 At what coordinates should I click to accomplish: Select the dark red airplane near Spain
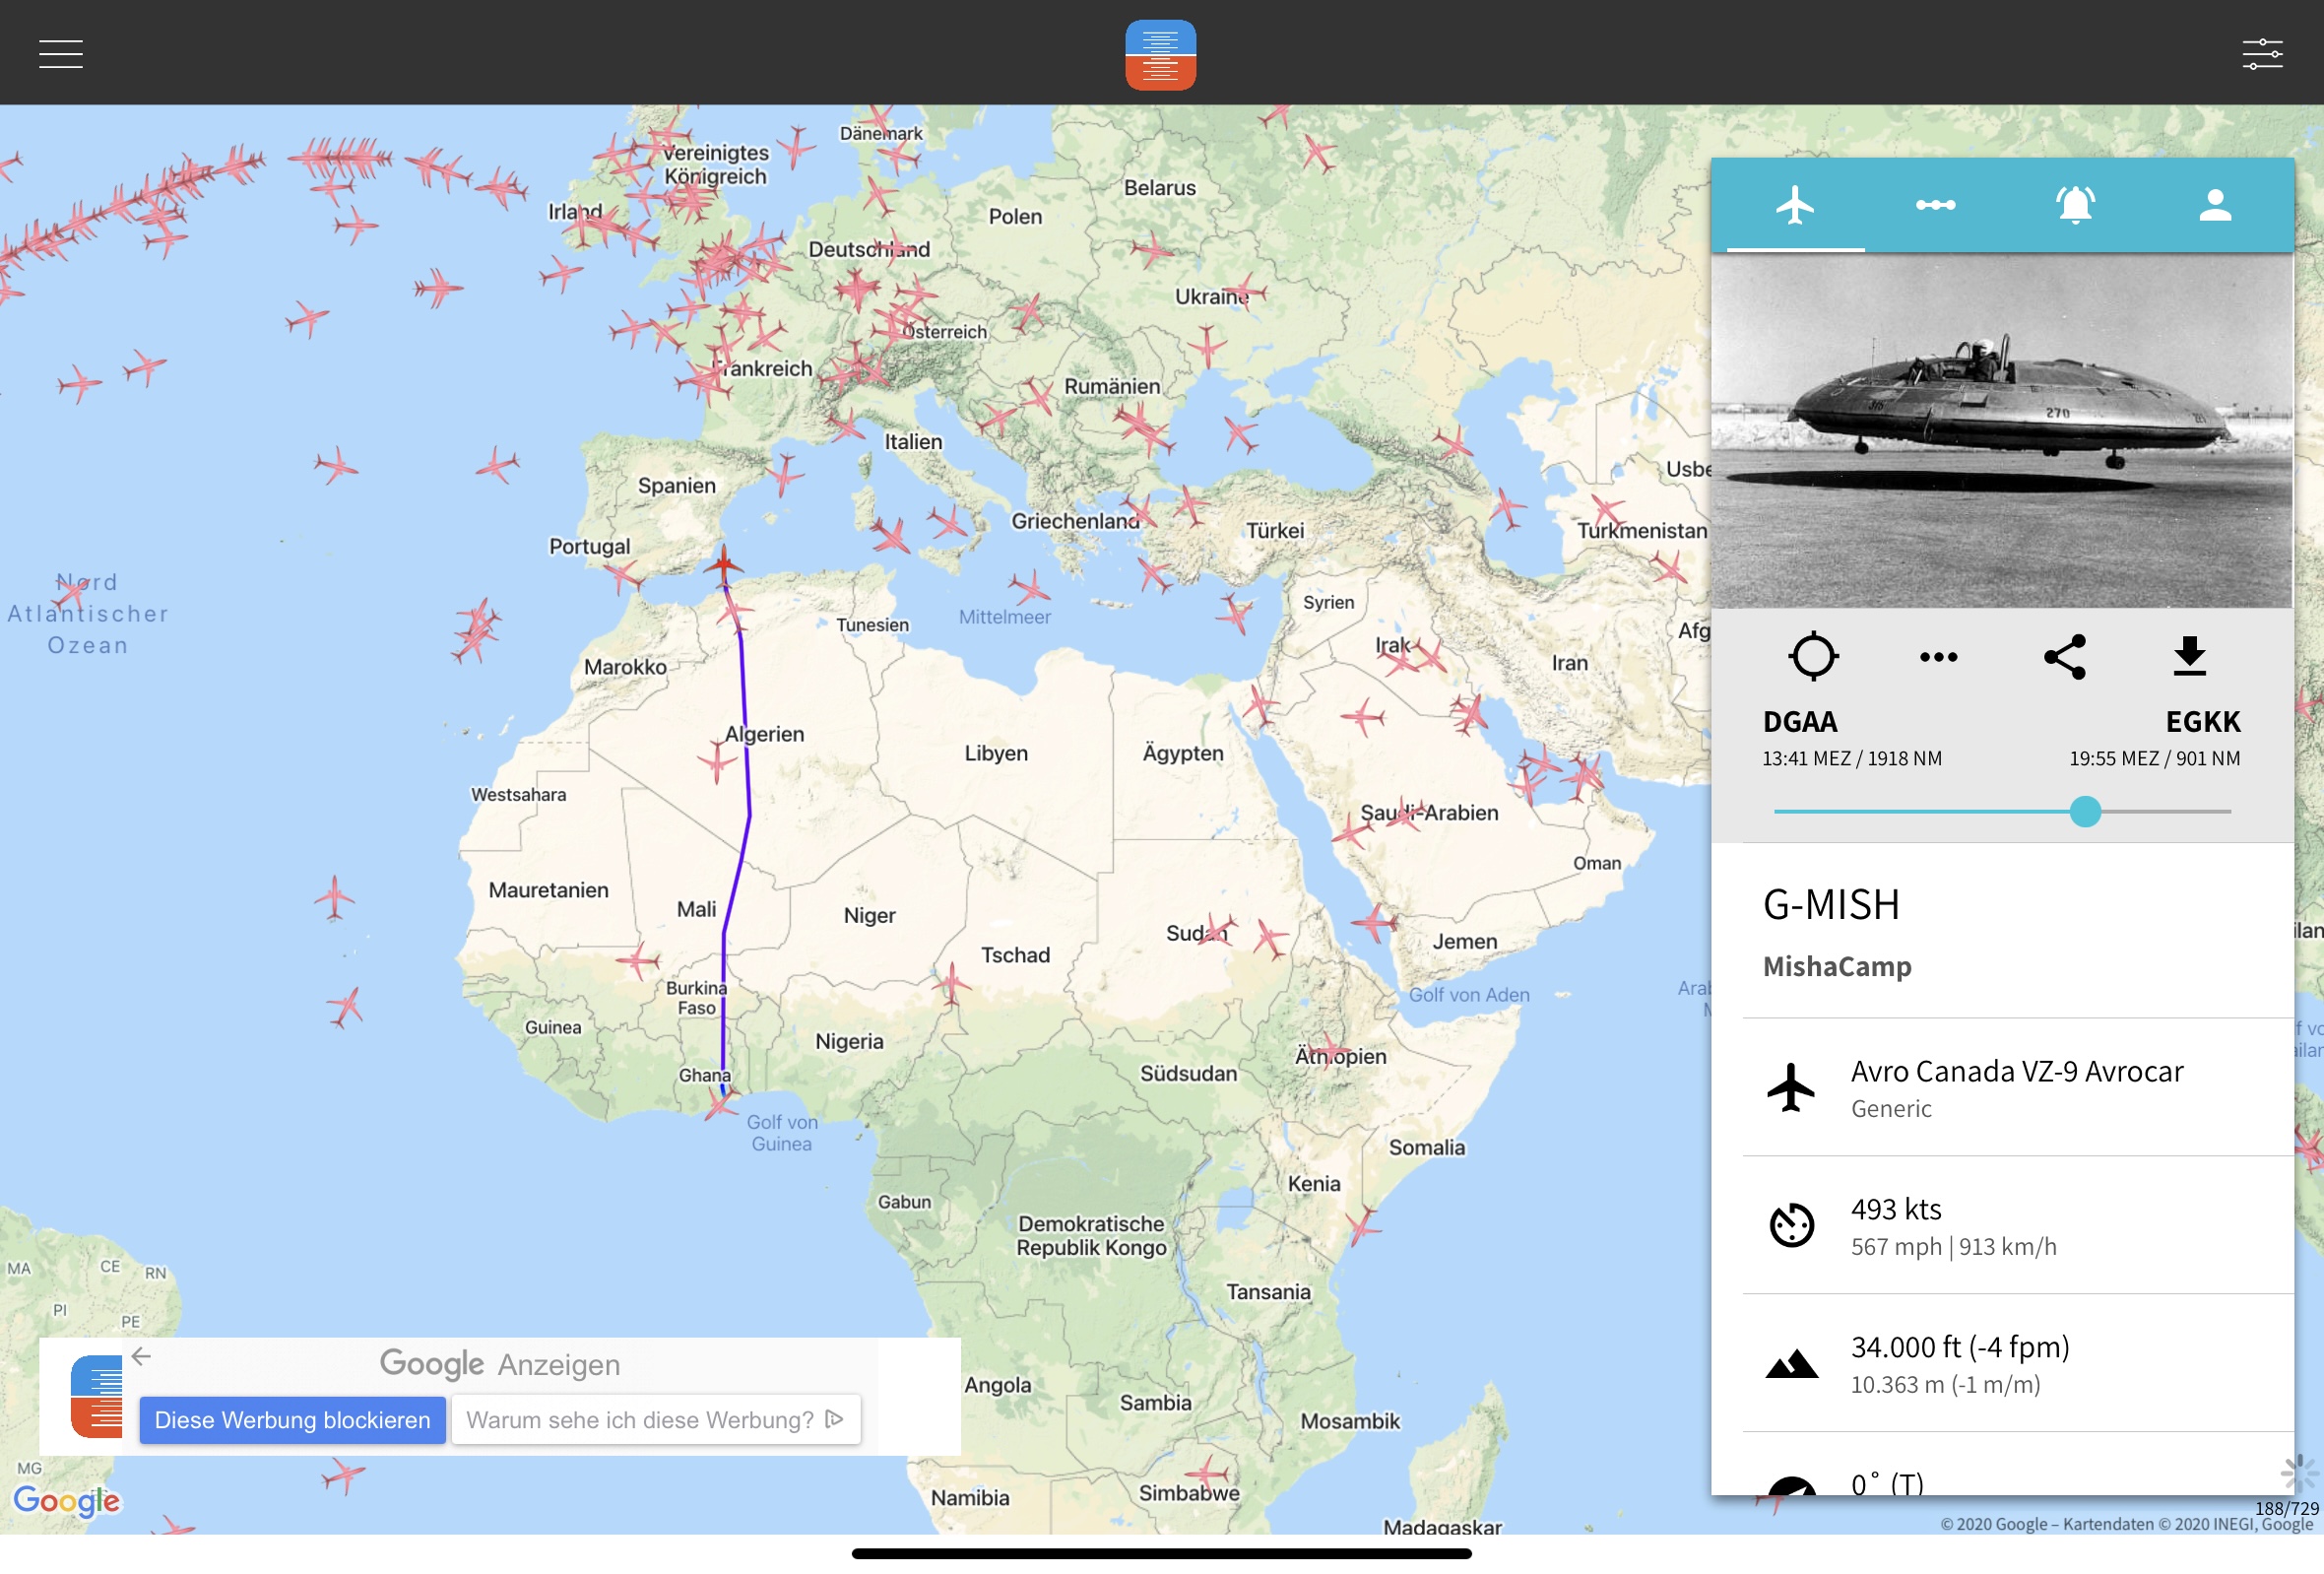pyautogui.click(x=723, y=566)
